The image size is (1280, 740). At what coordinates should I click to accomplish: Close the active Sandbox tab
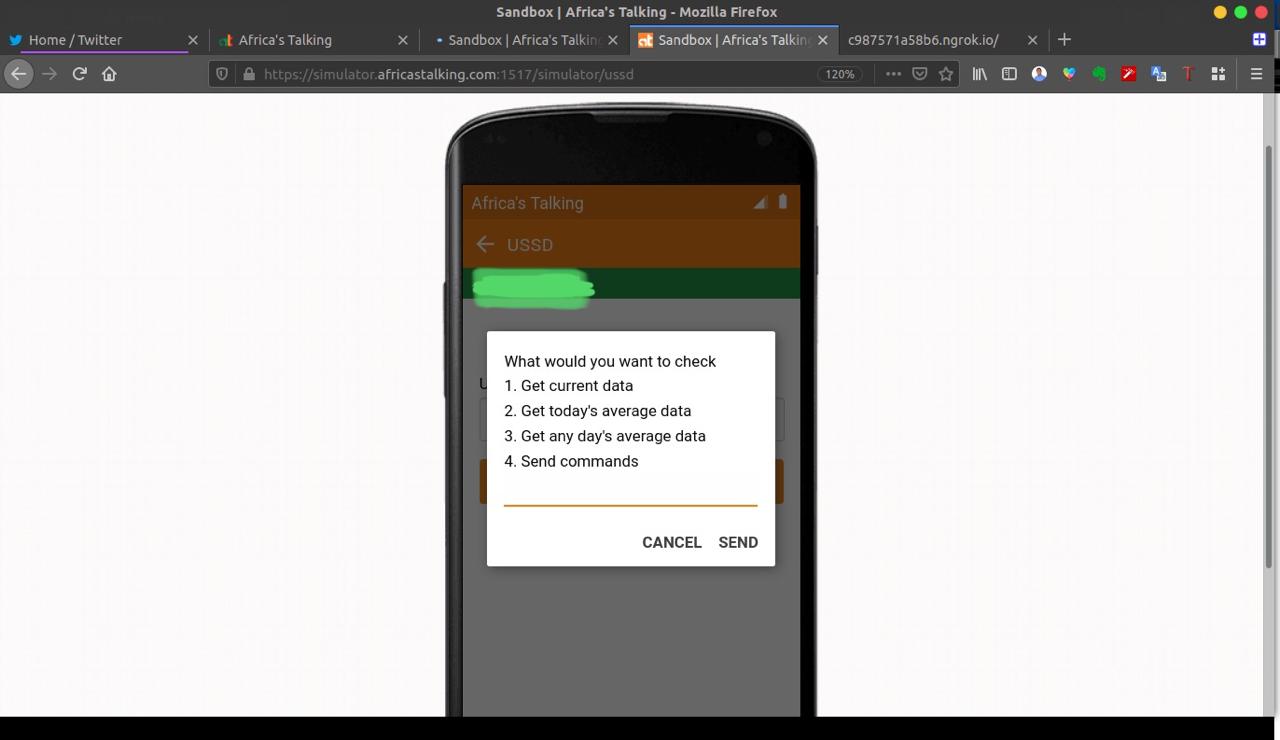coord(823,40)
